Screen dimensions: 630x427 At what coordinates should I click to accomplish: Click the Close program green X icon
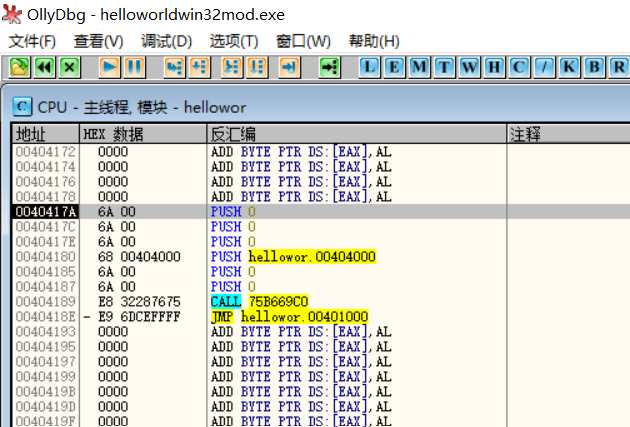click(x=70, y=67)
